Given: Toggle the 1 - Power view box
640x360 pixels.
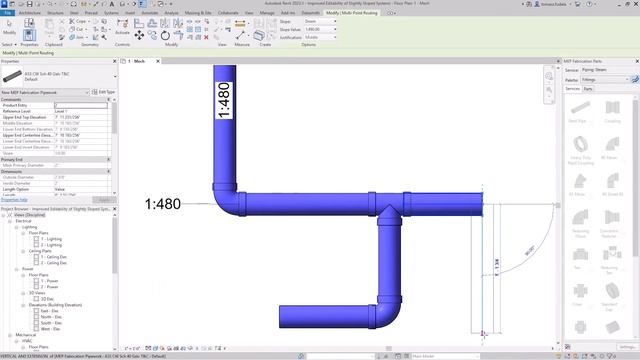Looking at the screenshot, I should click(x=36, y=281).
